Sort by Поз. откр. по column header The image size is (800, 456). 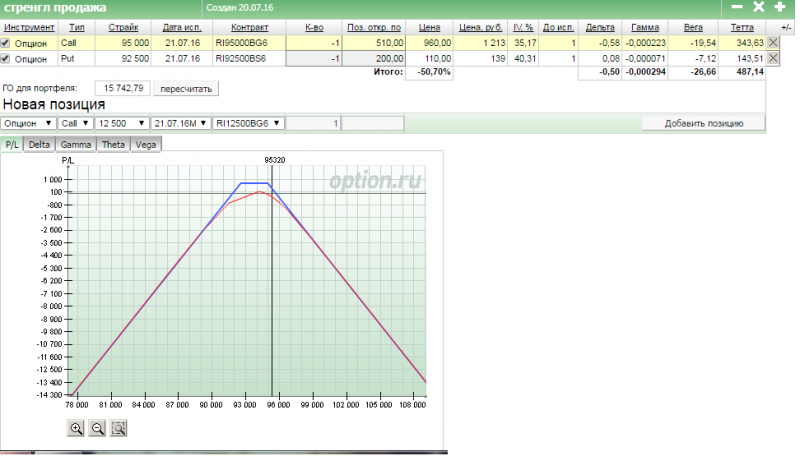click(x=374, y=28)
